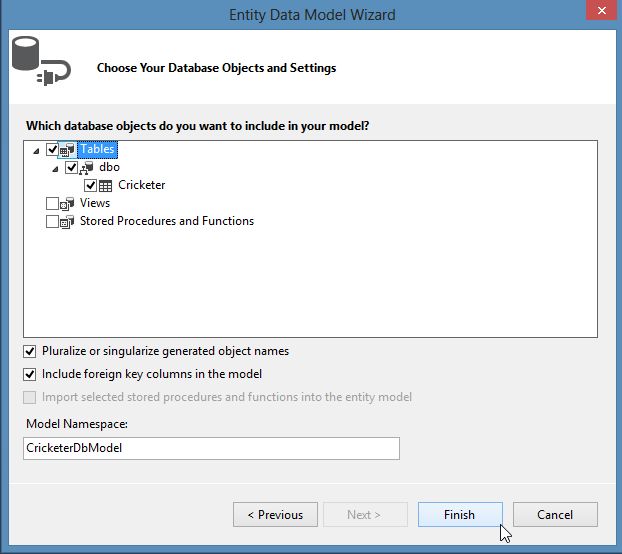The image size is (622, 554).
Task: Select the dbo tree label
Action: click(109, 167)
